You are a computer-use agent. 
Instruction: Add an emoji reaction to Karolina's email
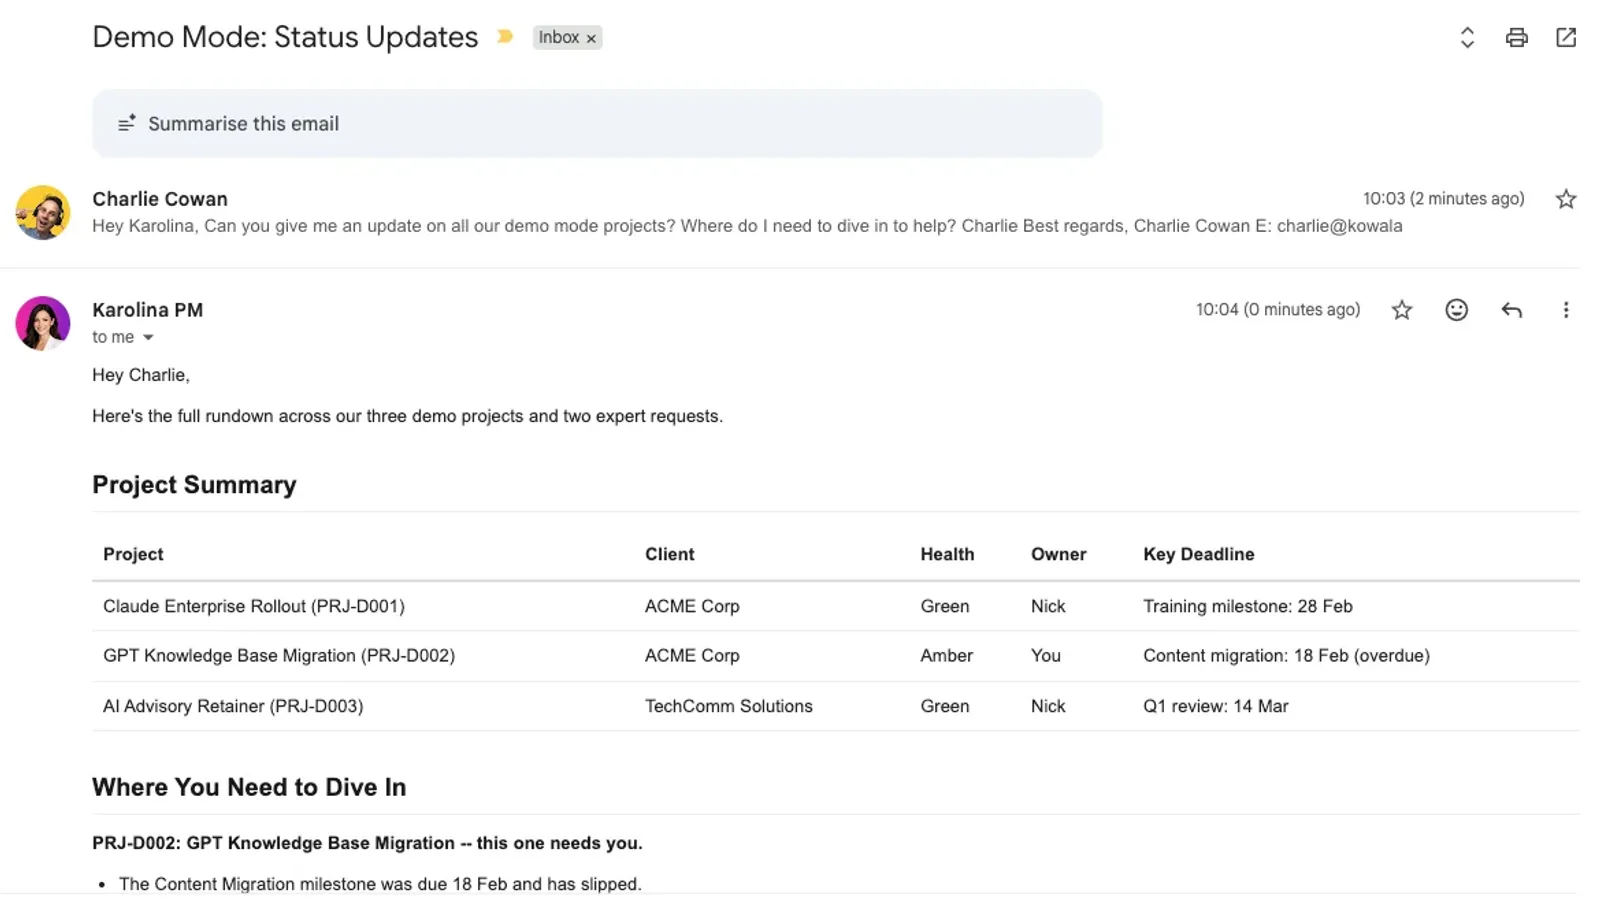1457,310
